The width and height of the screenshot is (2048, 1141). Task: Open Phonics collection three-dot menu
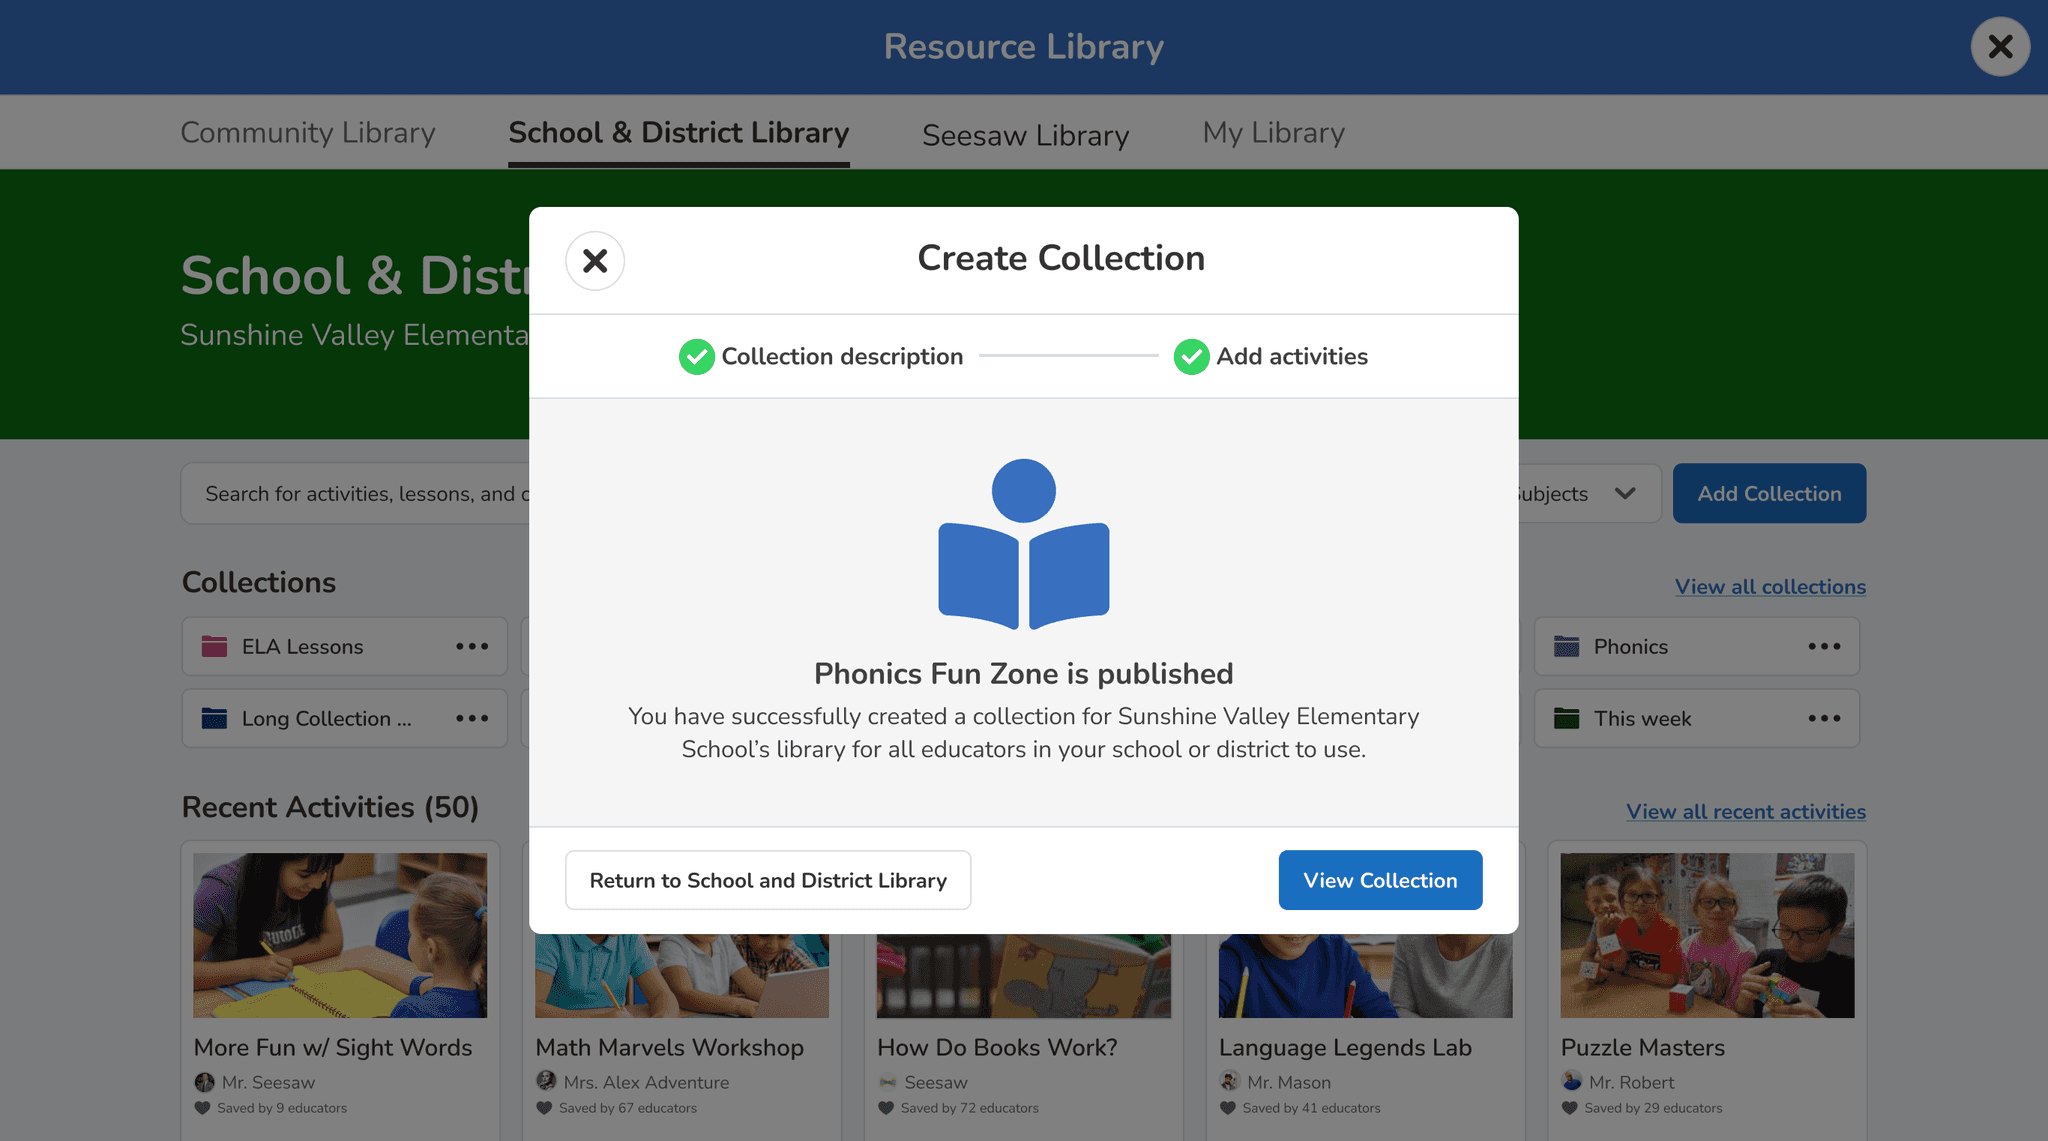1824,647
